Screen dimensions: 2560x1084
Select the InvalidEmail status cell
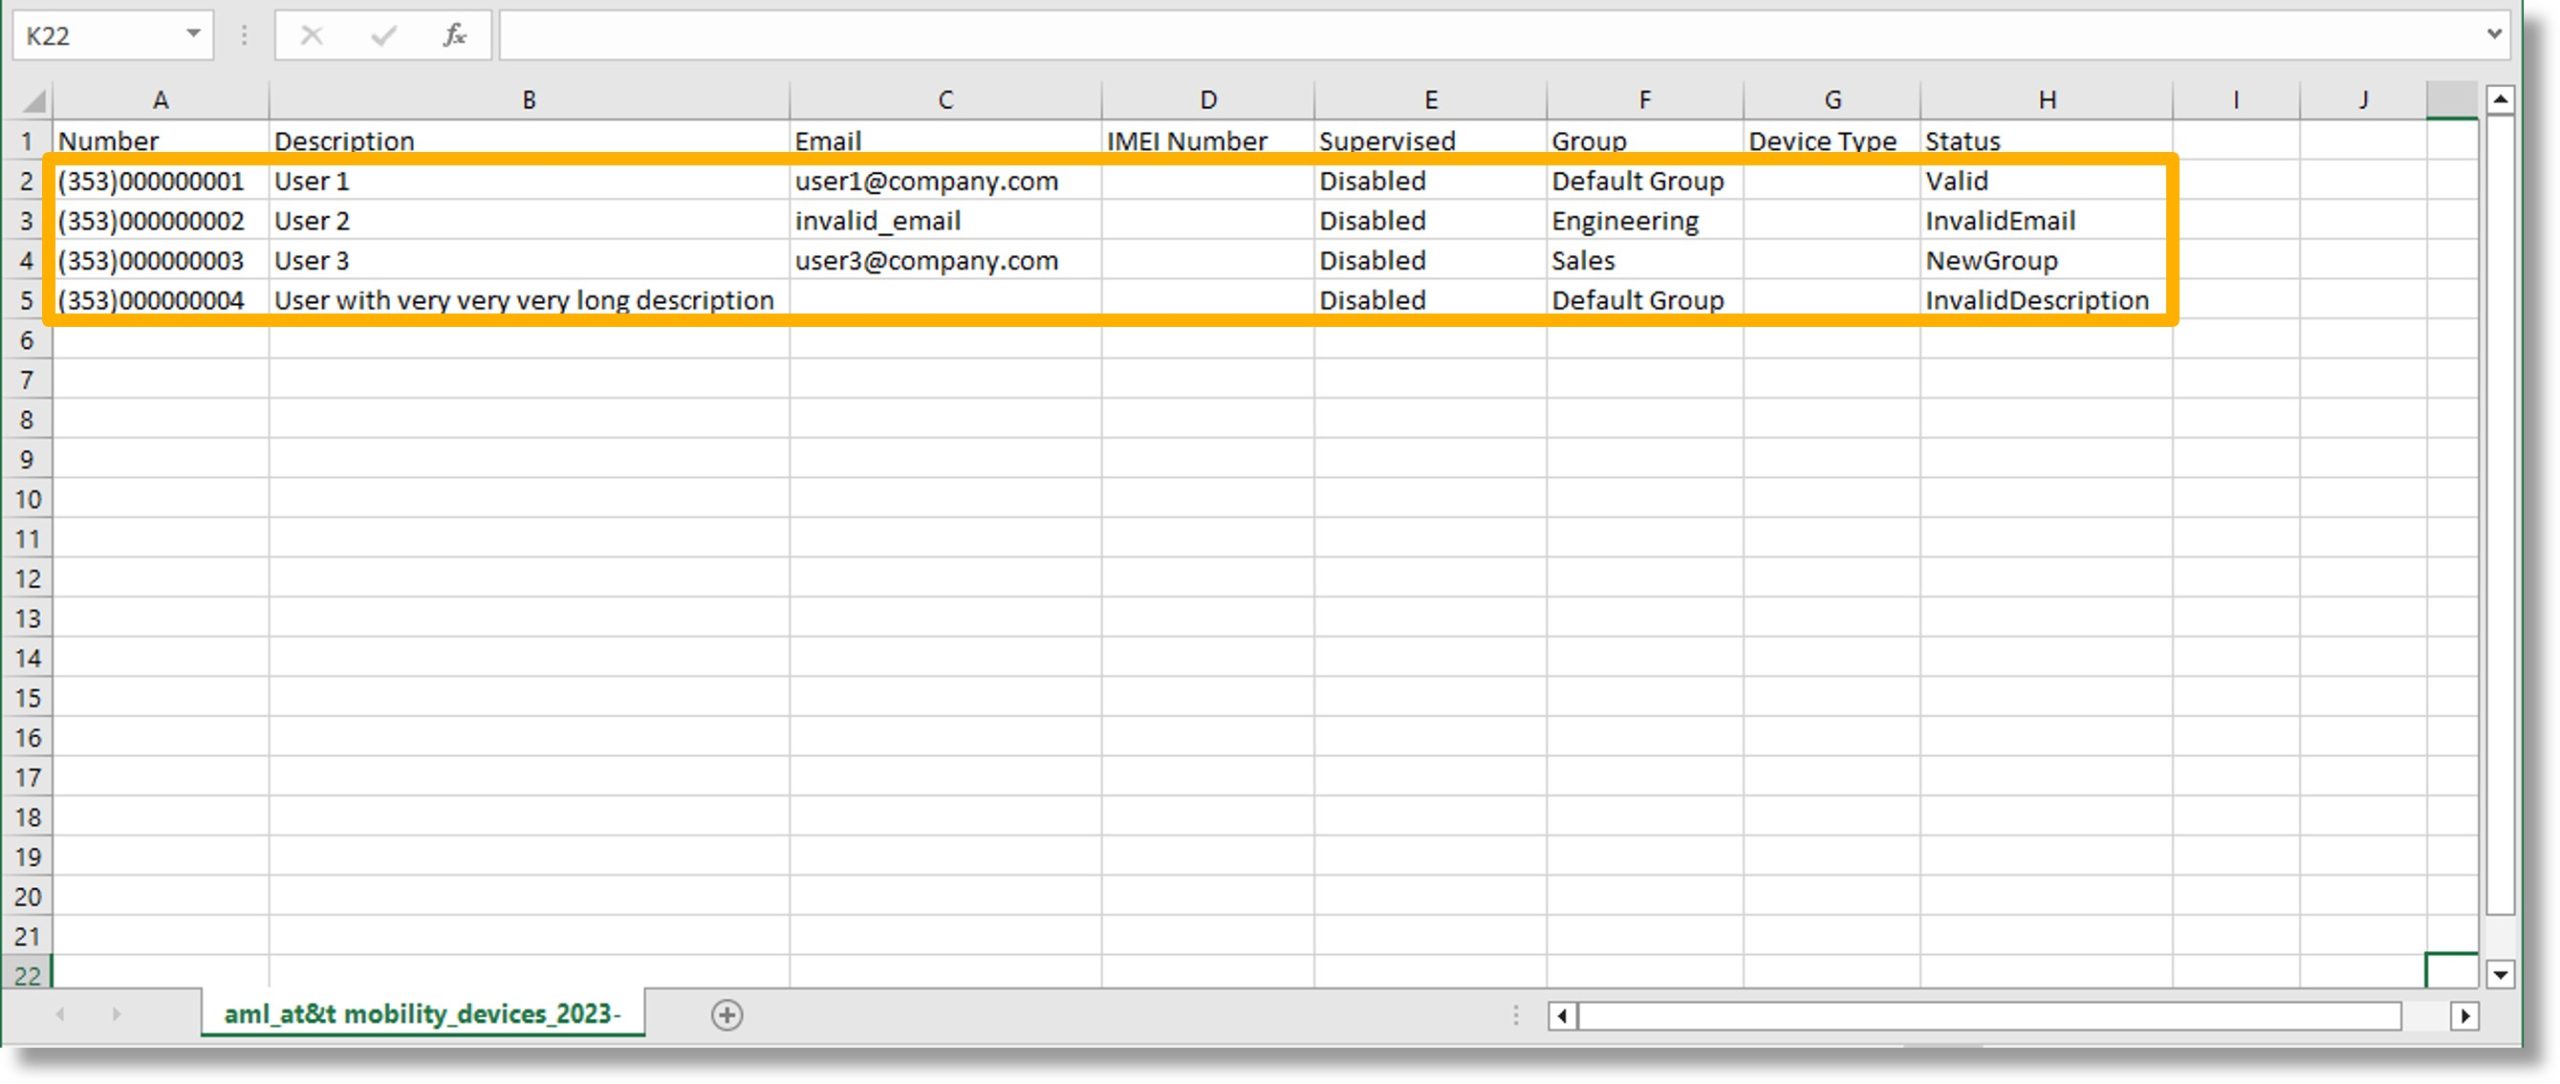click(x=2047, y=220)
